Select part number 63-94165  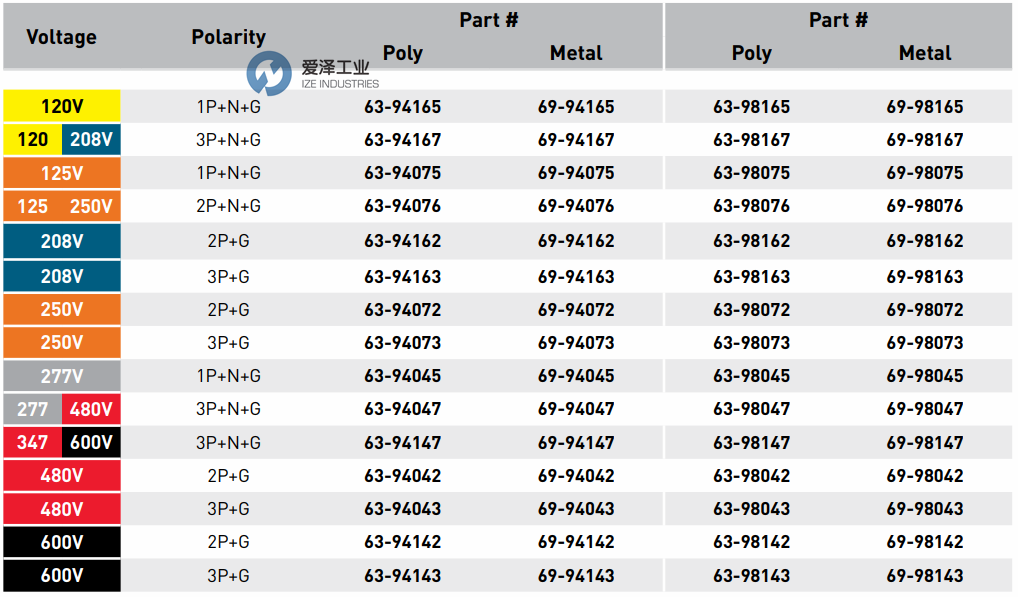(x=402, y=106)
